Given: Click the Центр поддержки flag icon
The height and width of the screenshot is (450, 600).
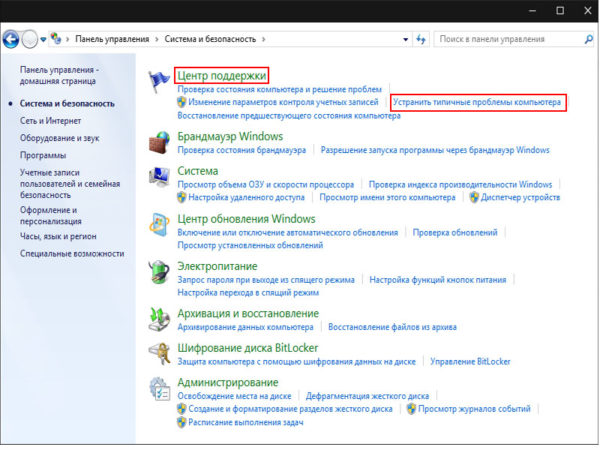Looking at the screenshot, I should click(x=158, y=80).
